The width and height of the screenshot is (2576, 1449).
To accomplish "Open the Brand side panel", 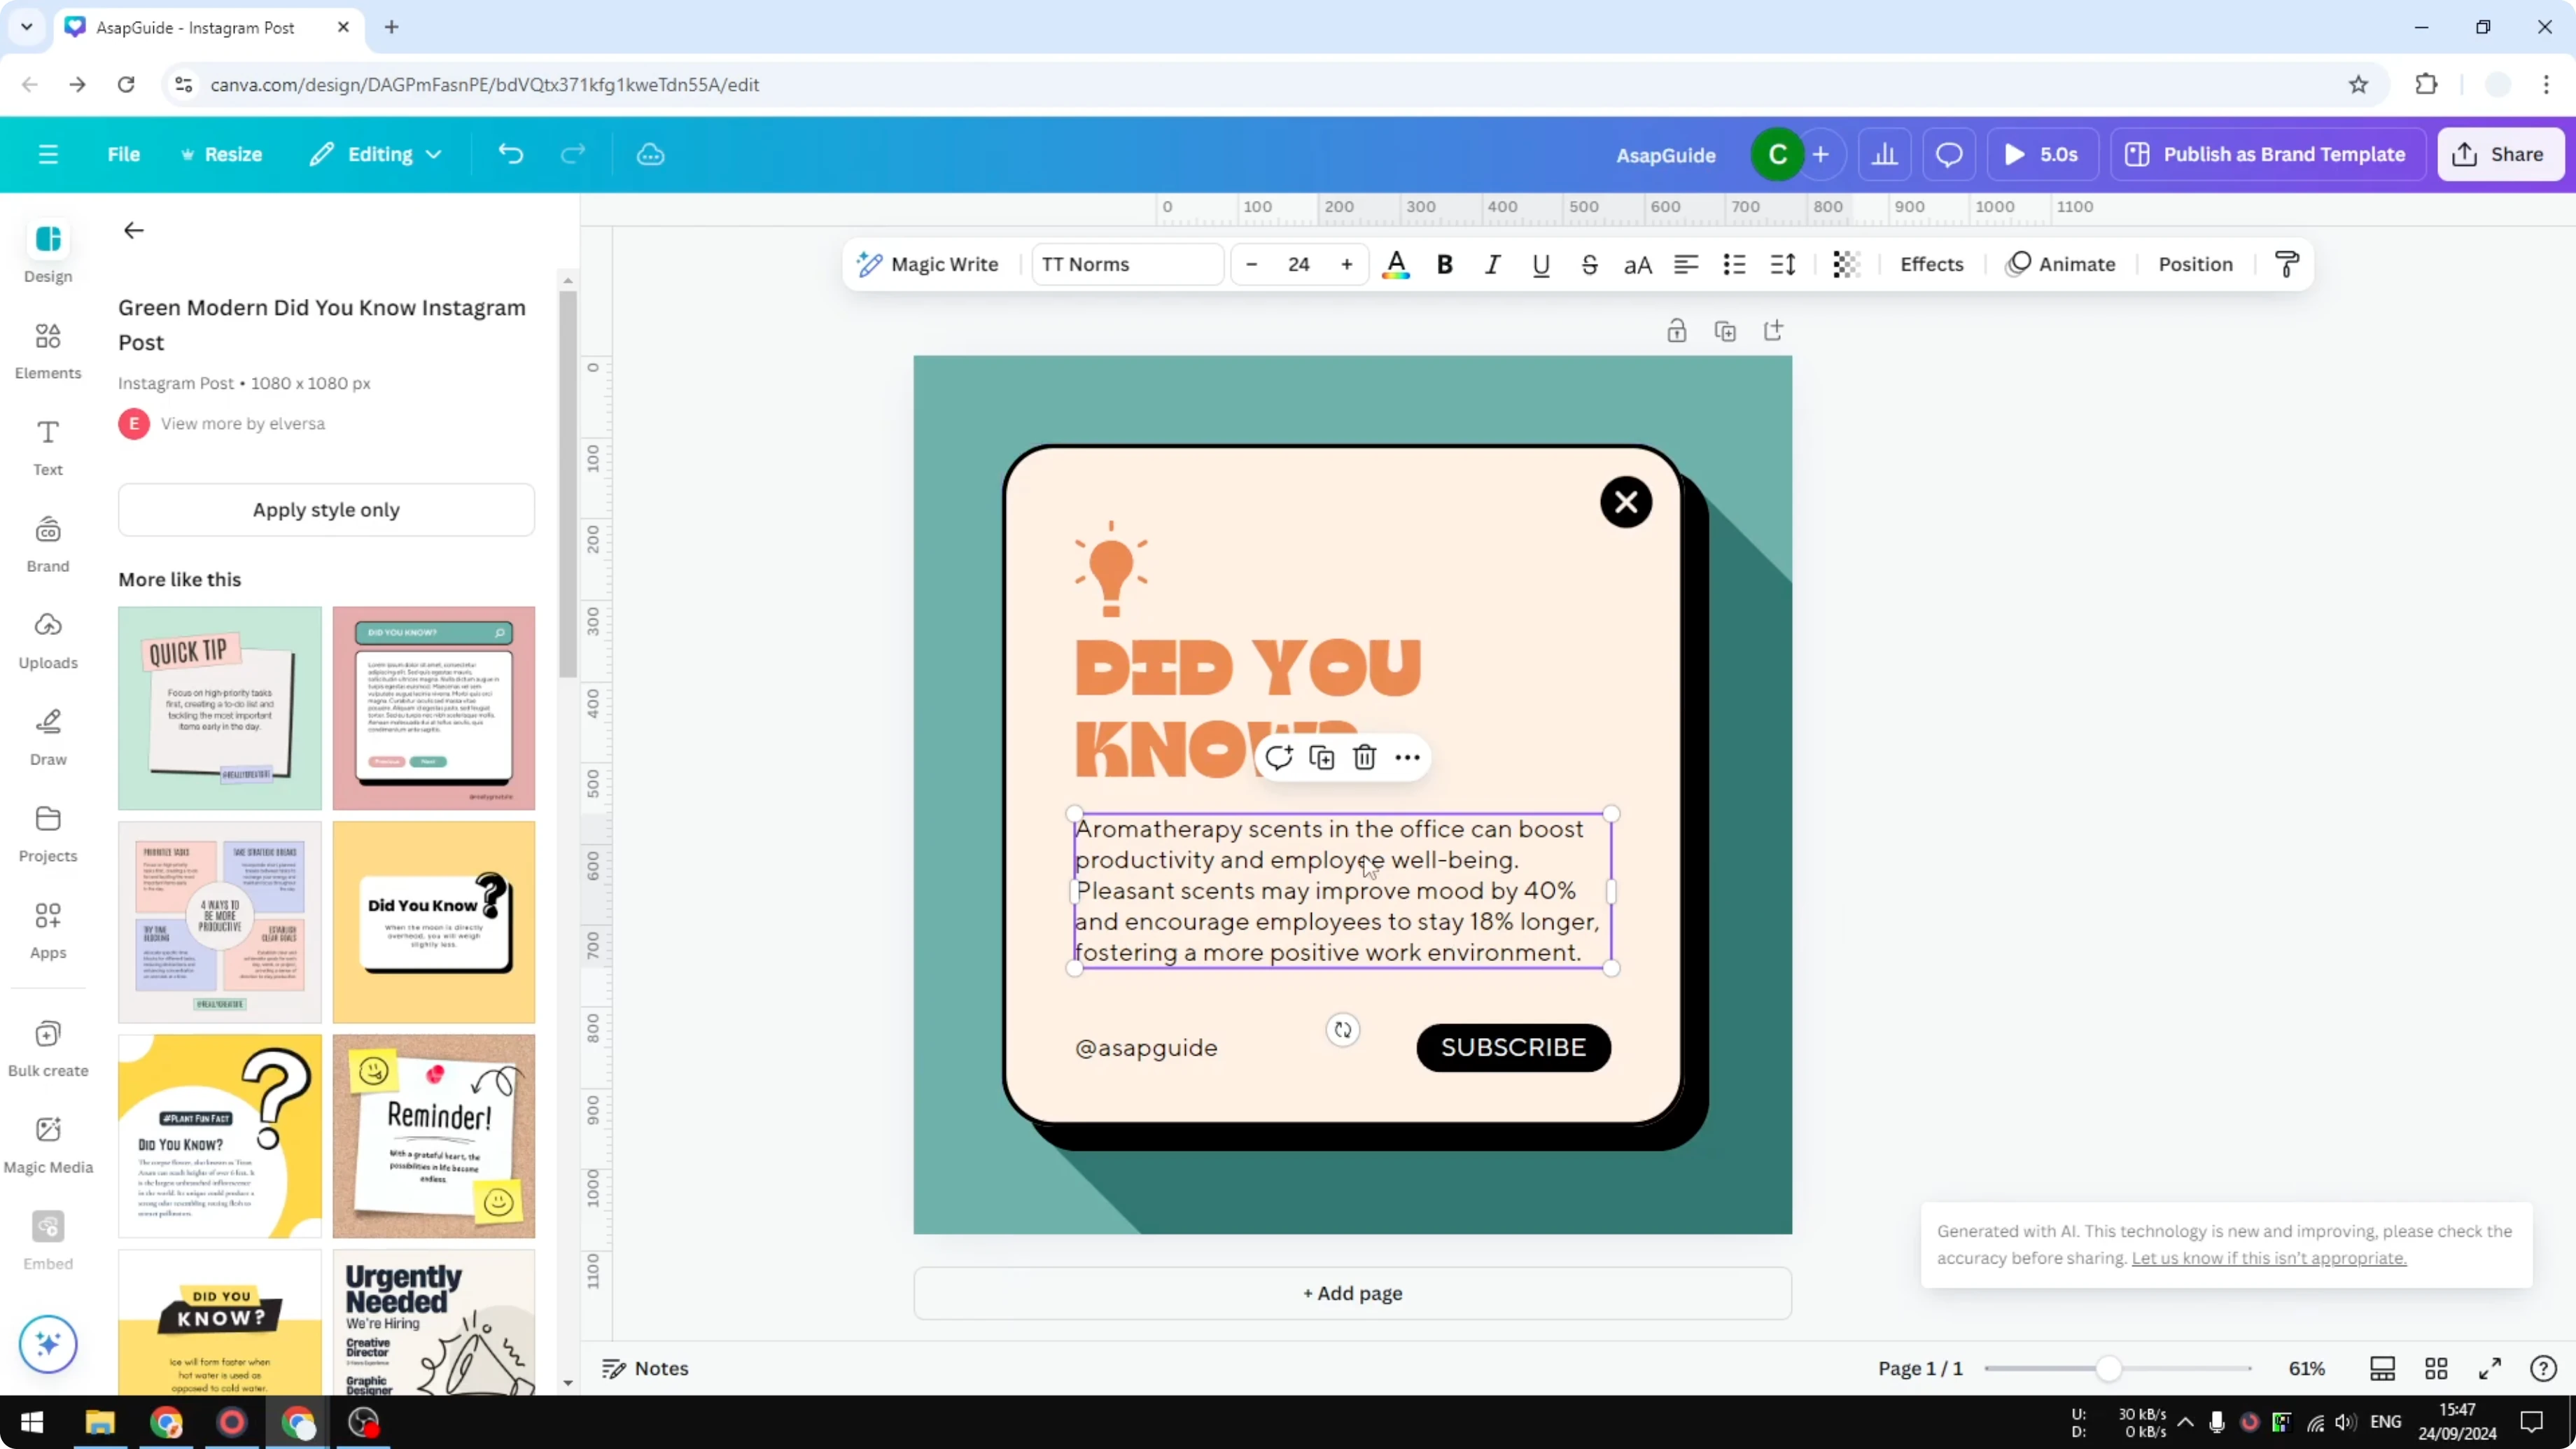I will click(48, 544).
